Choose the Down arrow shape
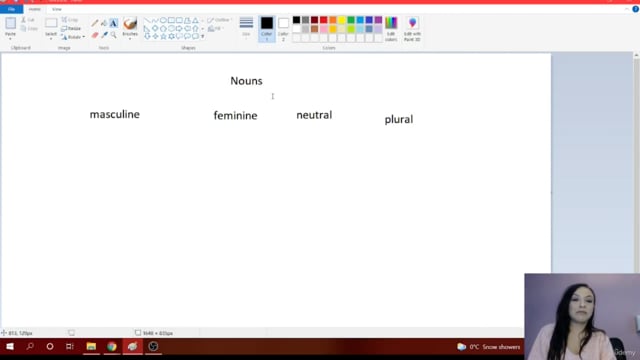Image resolution: width=640 pixels, height=360 pixels. coord(147,36)
